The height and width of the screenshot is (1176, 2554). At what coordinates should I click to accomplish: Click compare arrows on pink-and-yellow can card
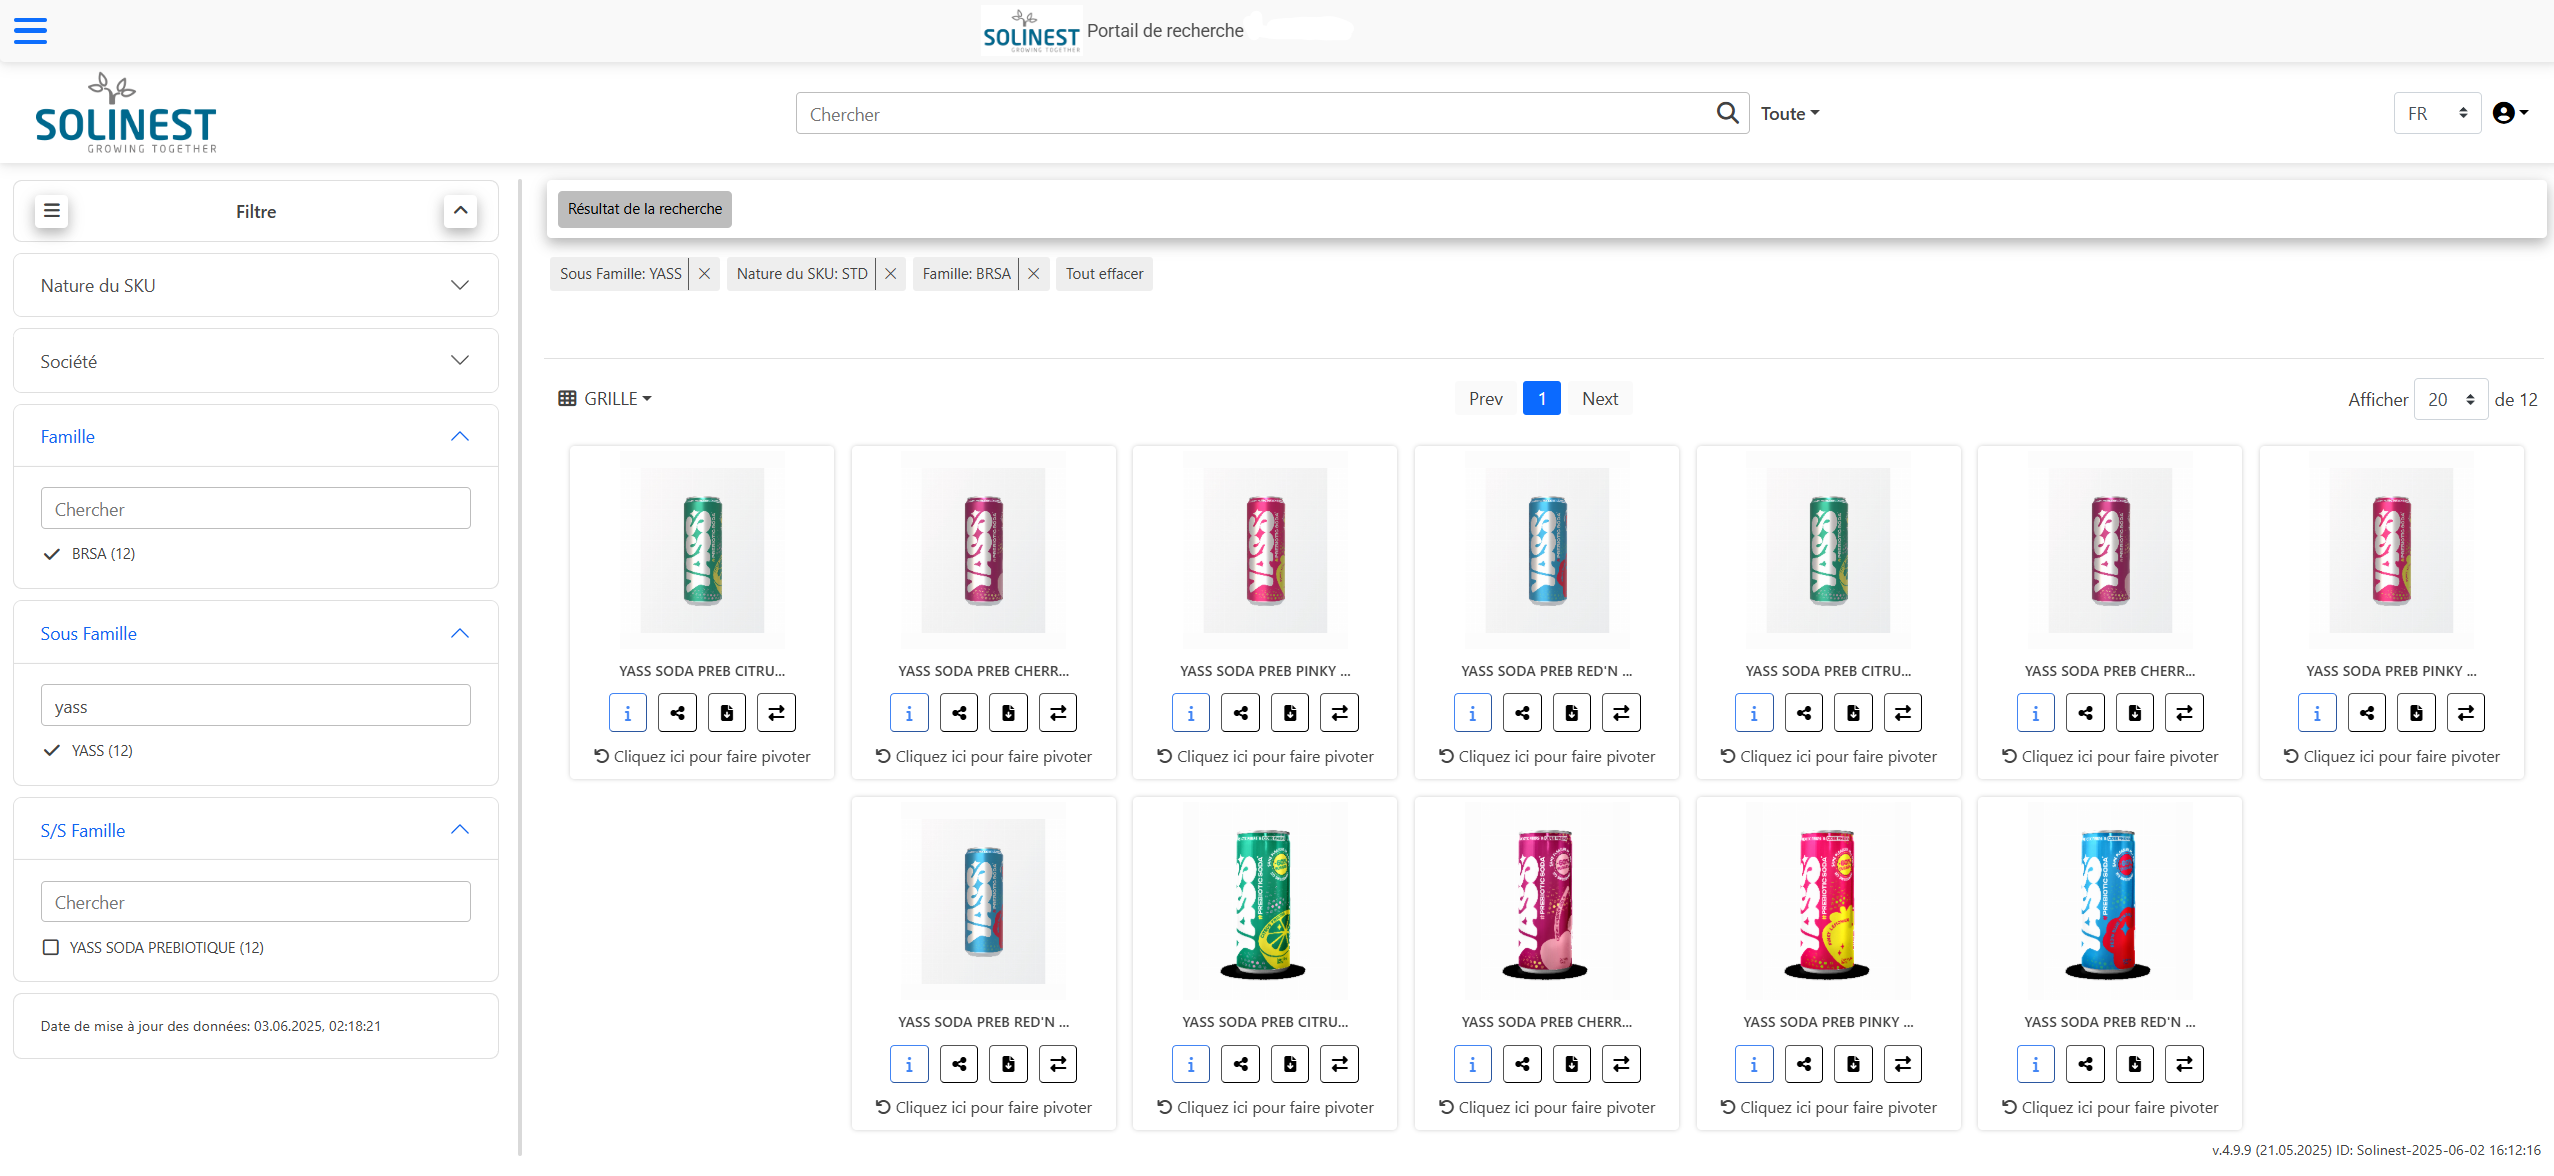coord(1903,1064)
